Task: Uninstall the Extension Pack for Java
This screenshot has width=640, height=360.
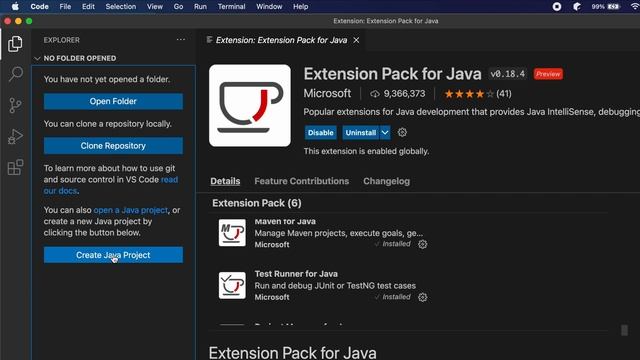Action: click(x=361, y=133)
